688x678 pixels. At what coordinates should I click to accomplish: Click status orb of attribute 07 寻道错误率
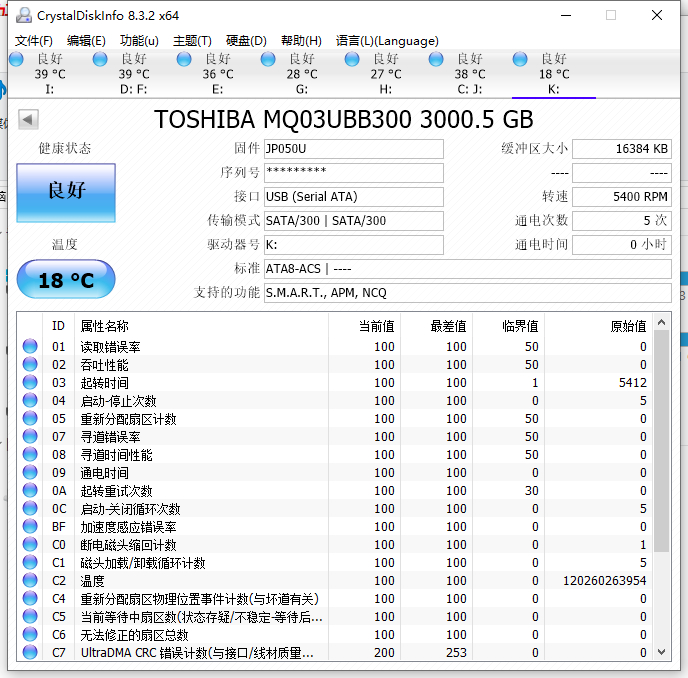coord(30,436)
